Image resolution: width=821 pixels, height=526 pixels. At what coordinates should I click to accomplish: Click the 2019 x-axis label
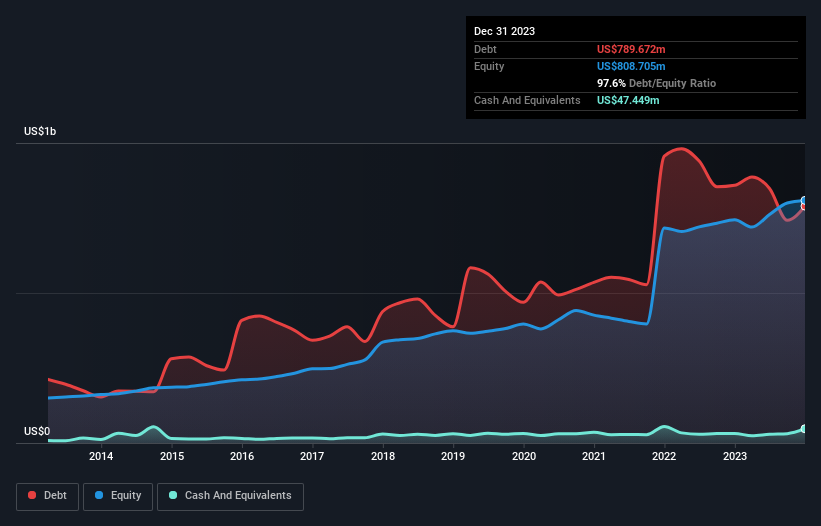pyautogui.click(x=453, y=456)
